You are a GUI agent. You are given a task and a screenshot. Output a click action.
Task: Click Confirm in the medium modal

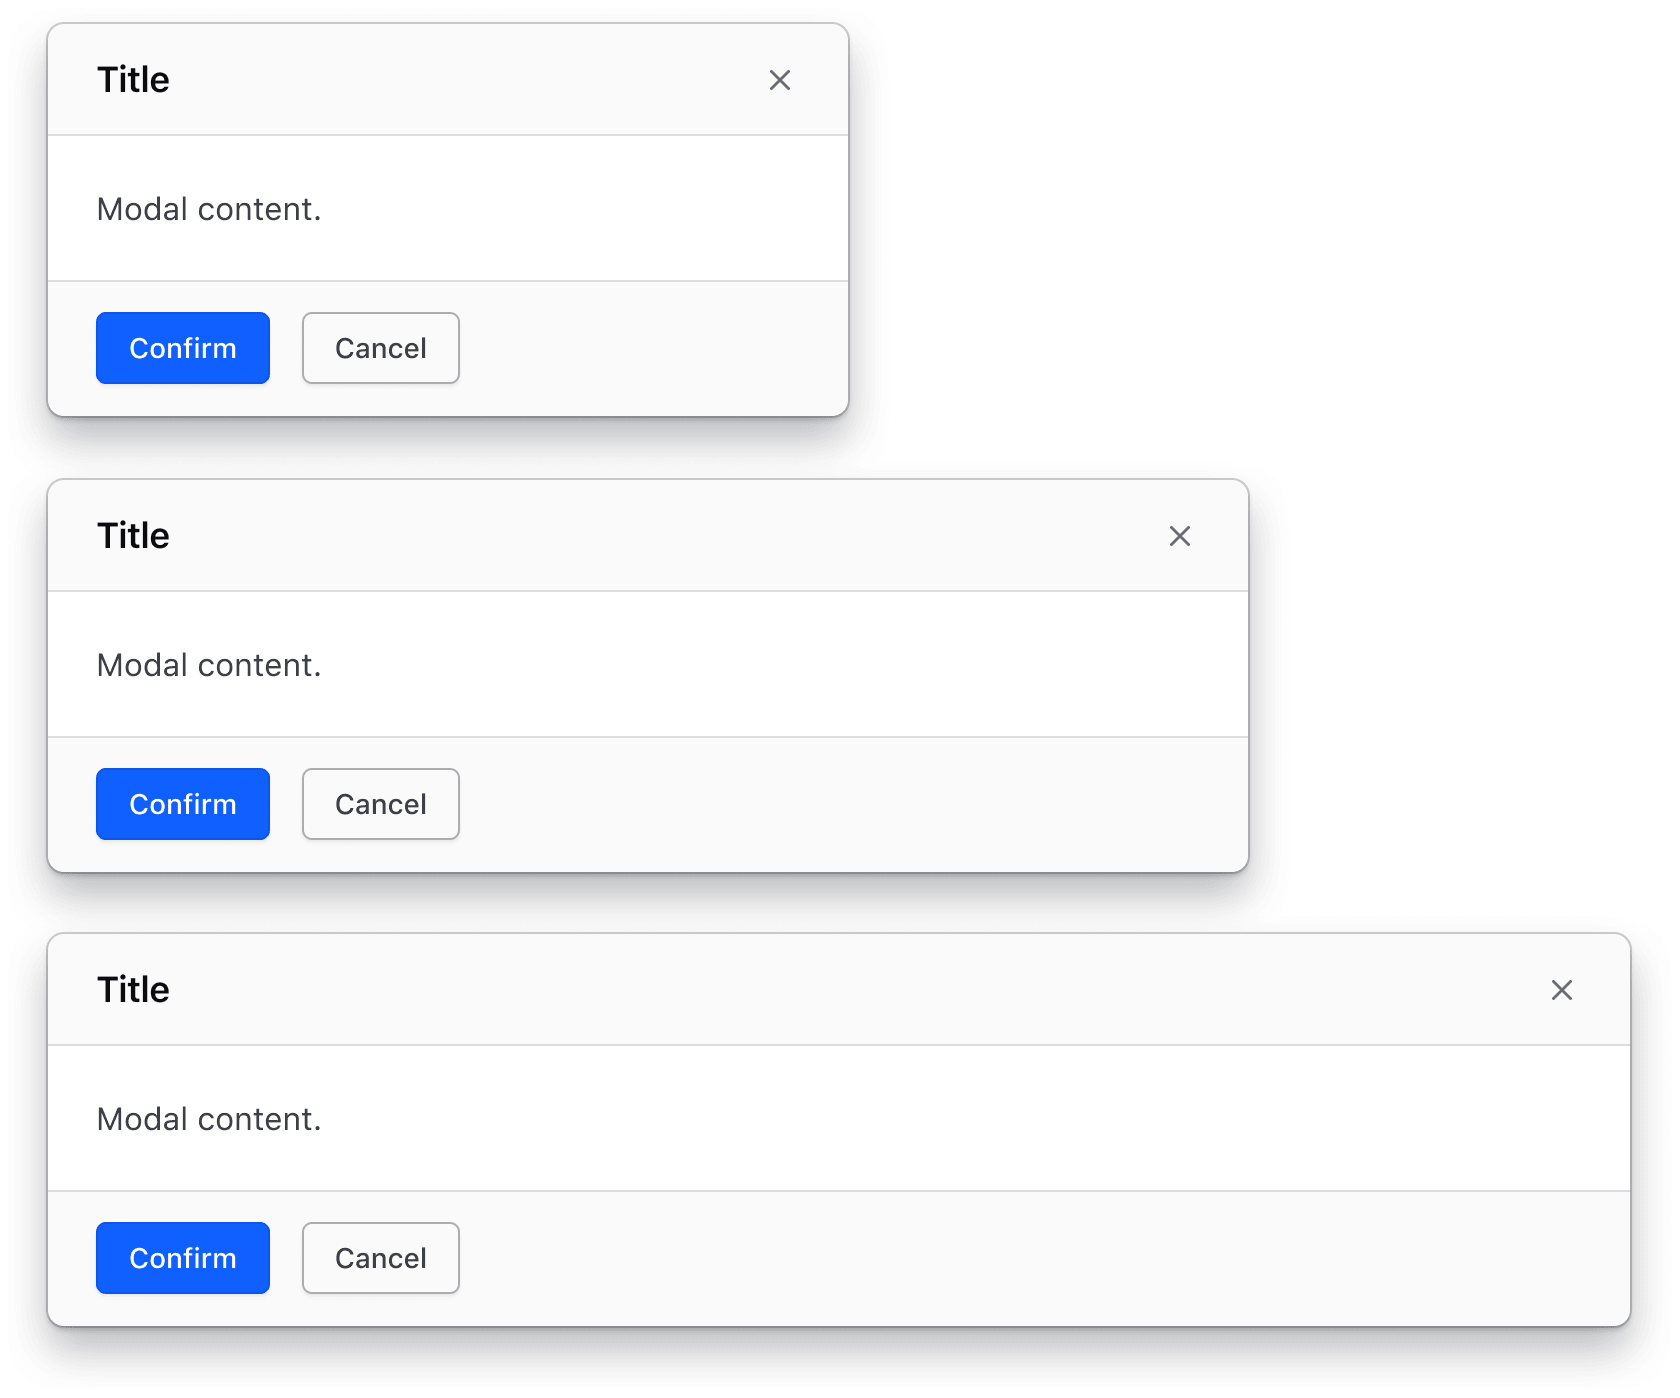pyautogui.click(x=182, y=803)
